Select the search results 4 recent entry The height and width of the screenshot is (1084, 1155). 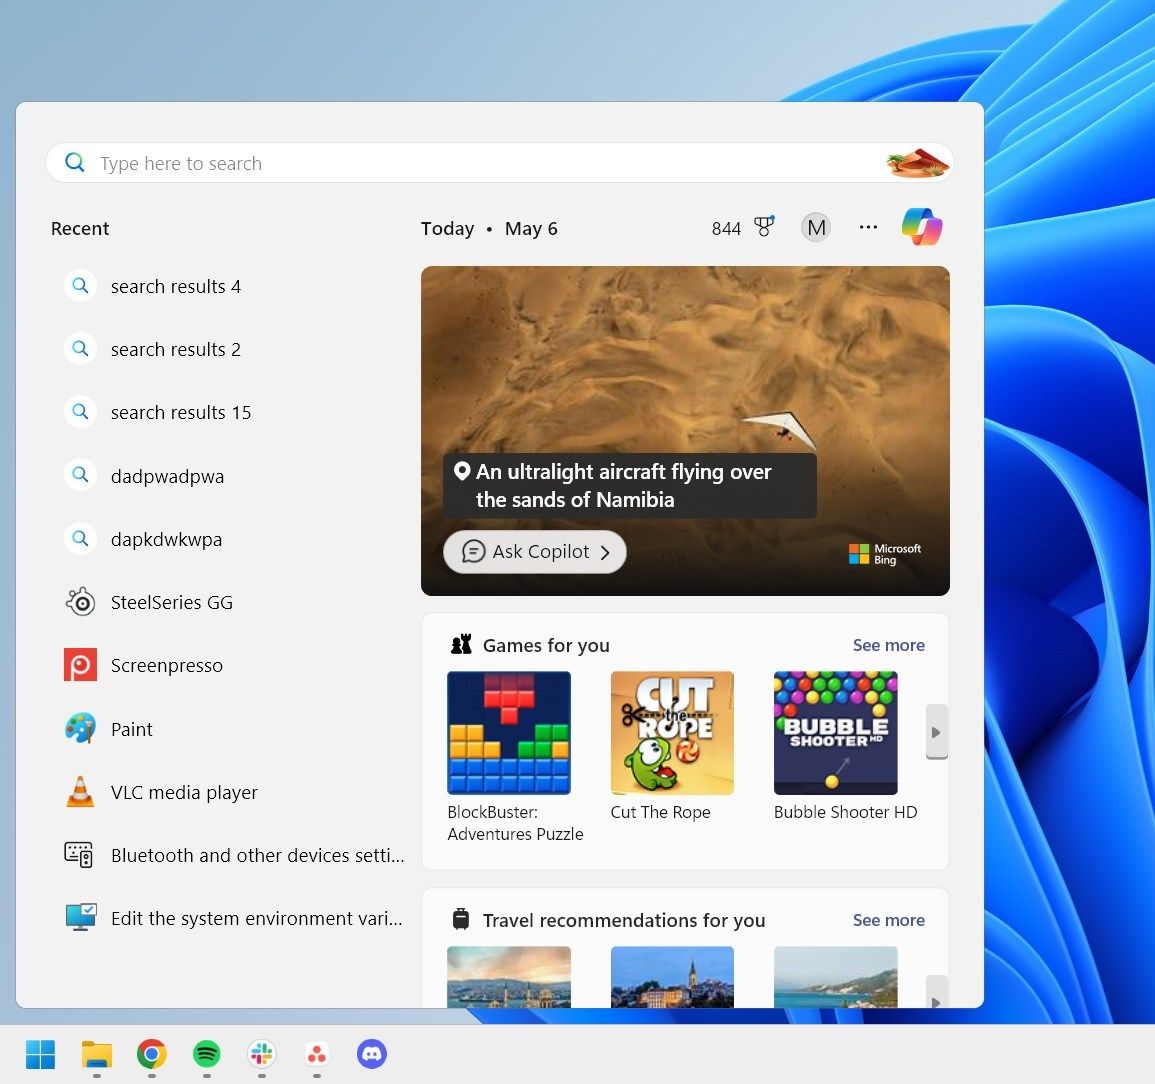click(176, 286)
